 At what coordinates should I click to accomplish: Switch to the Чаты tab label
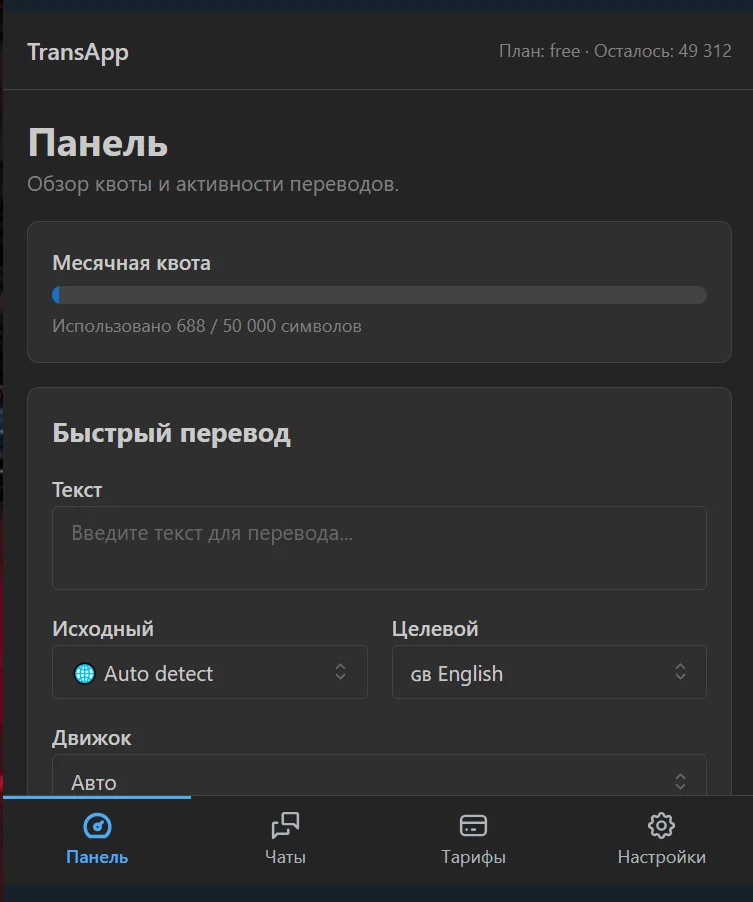coord(285,857)
